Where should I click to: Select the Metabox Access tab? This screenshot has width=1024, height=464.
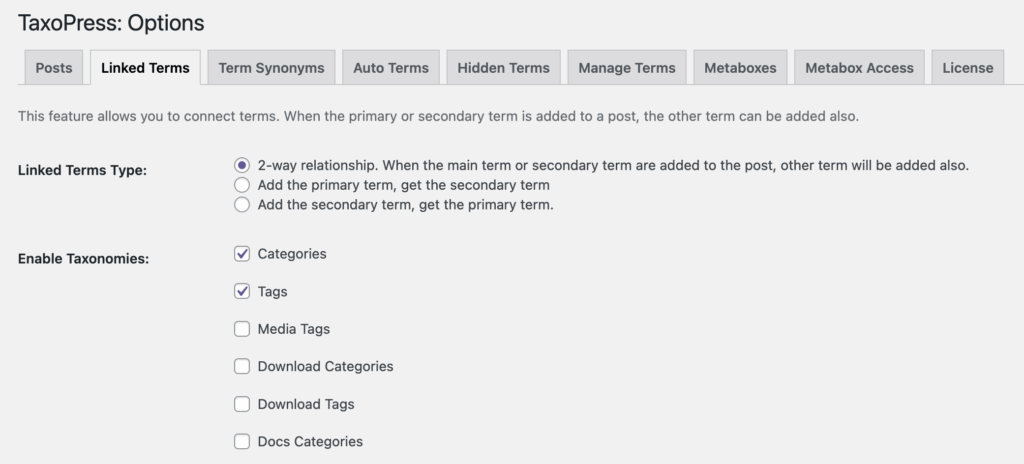point(859,68)
